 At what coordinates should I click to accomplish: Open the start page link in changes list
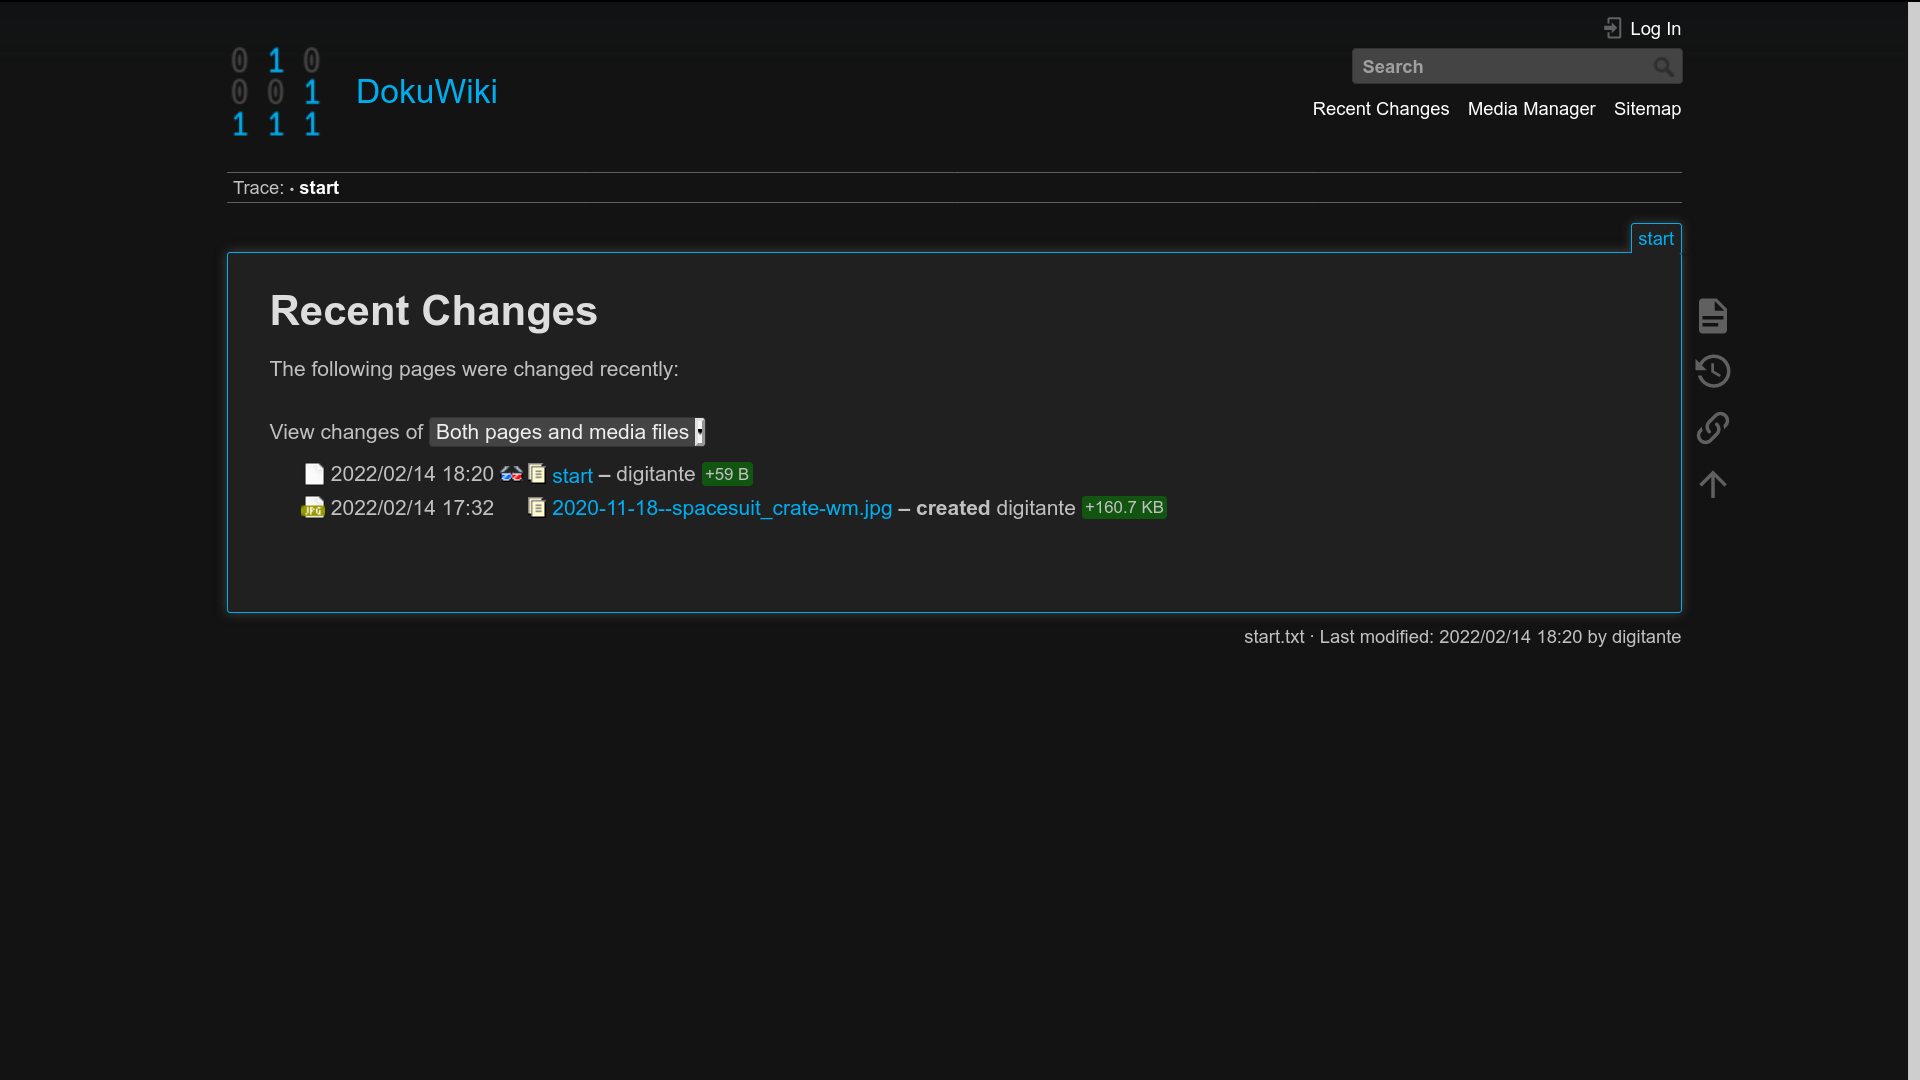[x=572, y=476]
